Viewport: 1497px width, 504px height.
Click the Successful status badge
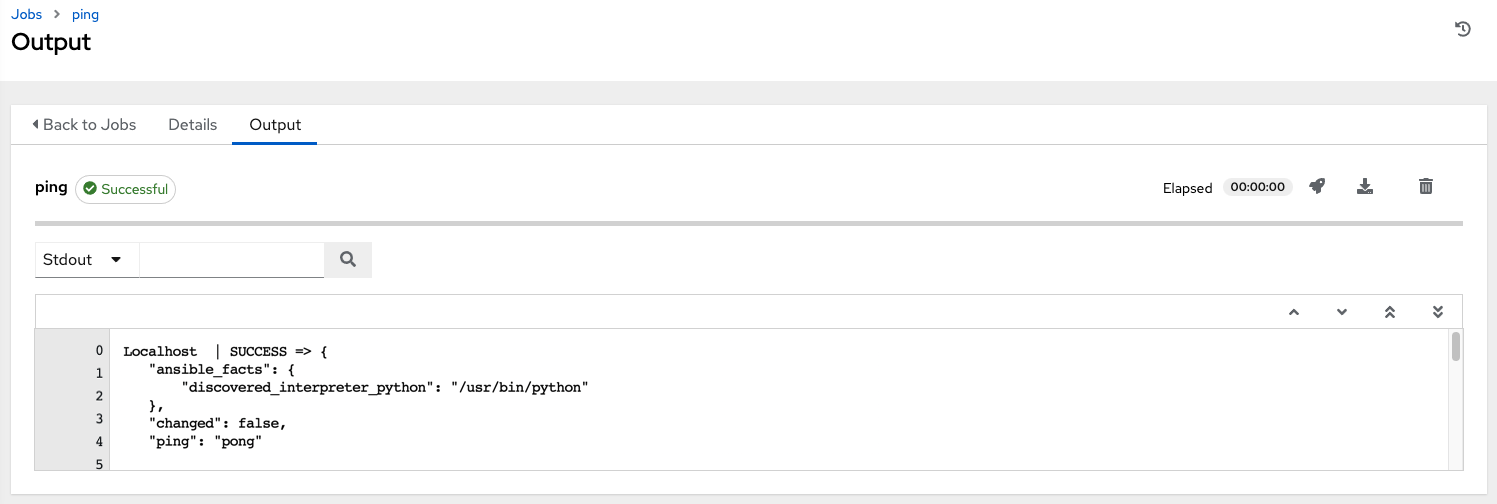[126, 189]
